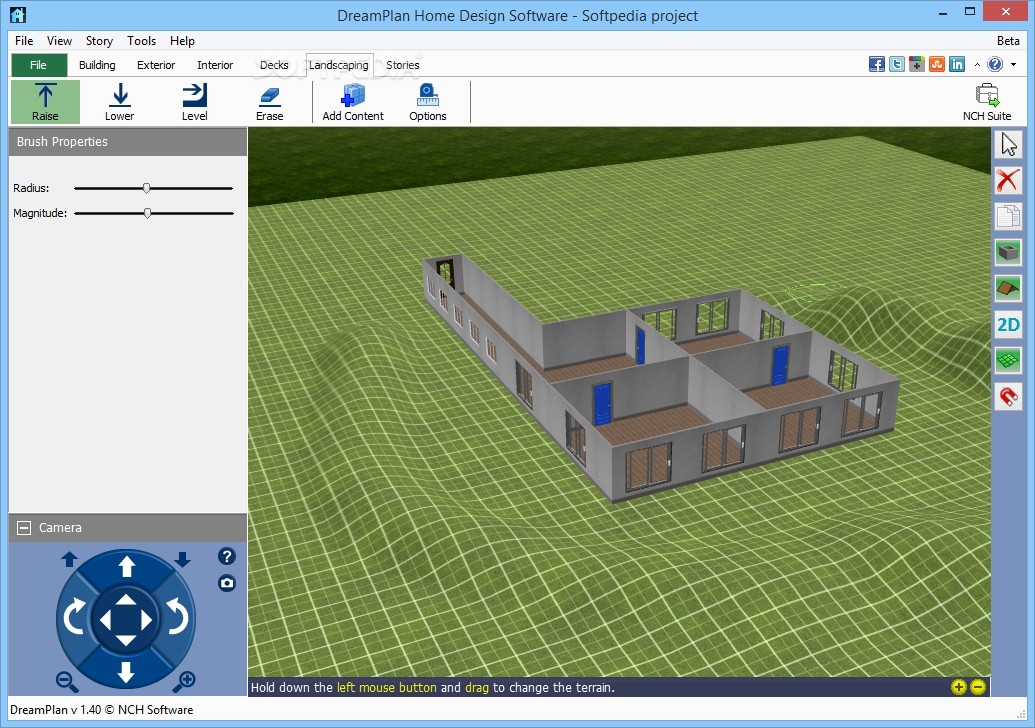
Task: Click the yellow plus button in status bar
Action: [x=958, y=687]
